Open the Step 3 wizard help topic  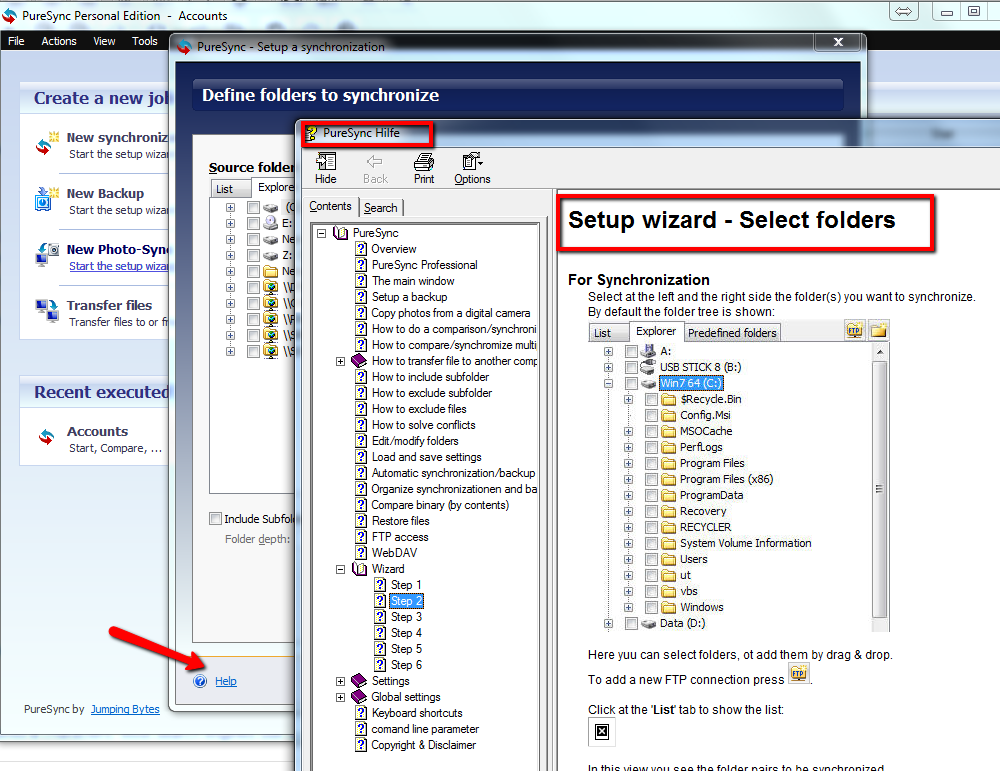coord(406,617)
